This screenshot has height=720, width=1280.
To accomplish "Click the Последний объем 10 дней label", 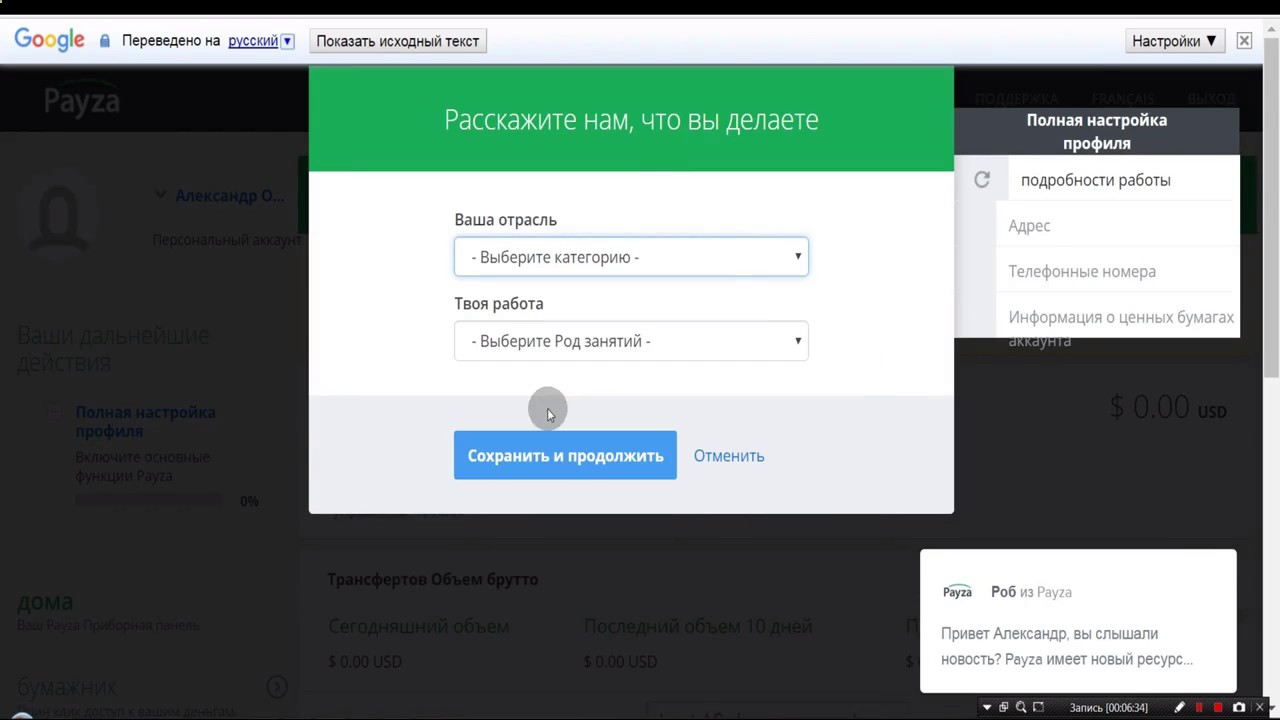I will [x=698, y=626].
